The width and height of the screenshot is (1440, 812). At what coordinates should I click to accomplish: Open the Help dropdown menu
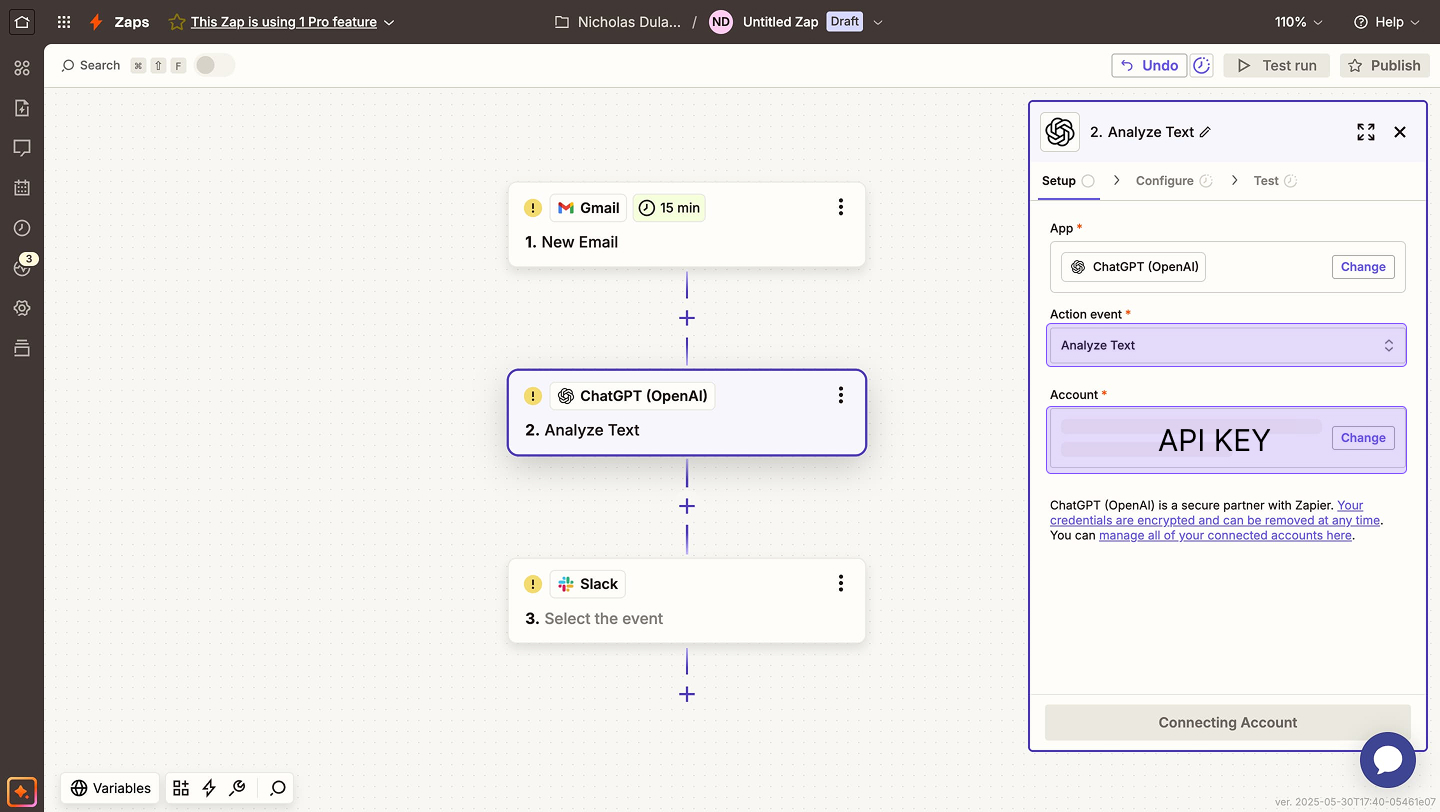pos(1385,22)
